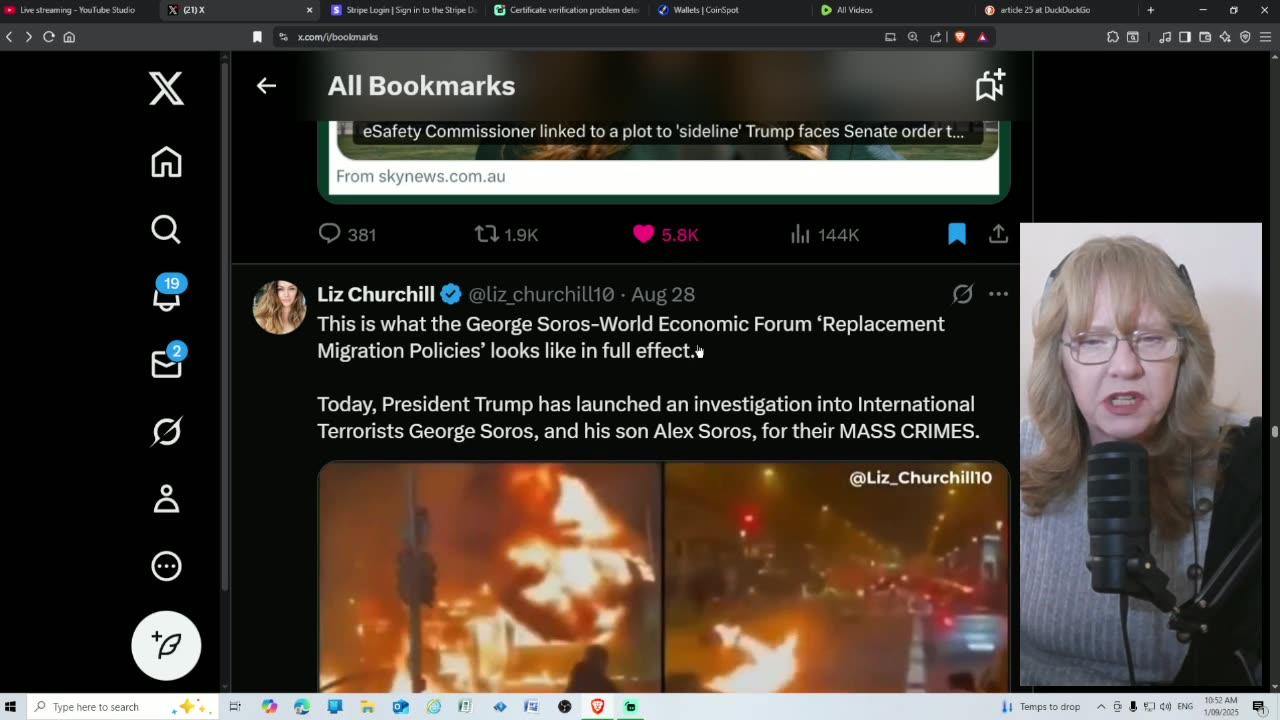Click browser forward arrow
The height and width of the screenshot is (720, 1280).
pyautogui.click(x=28, y=37)
